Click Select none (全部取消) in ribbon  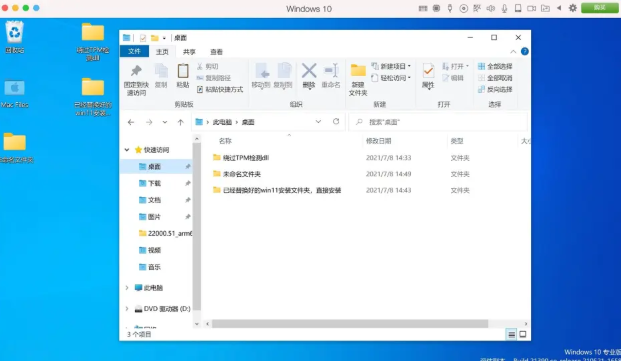click(x=495, y=78)
